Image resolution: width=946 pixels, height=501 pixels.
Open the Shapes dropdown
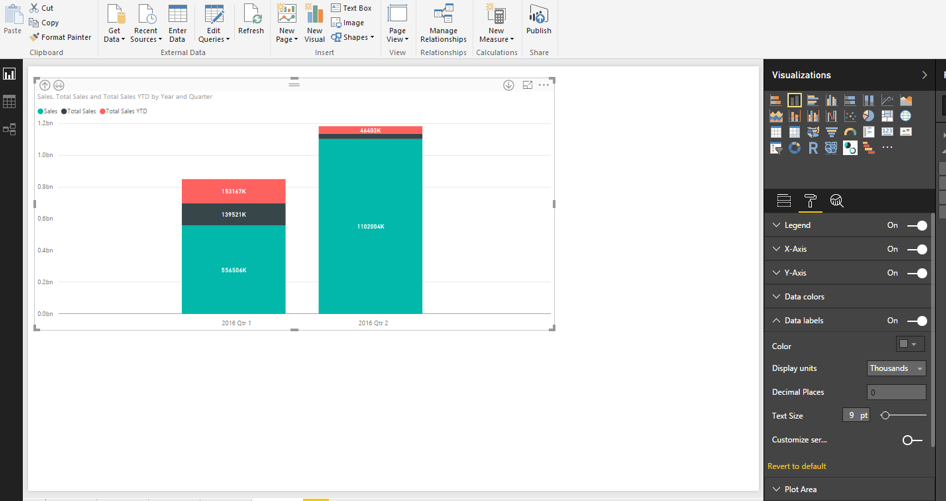tap(352, 37)
